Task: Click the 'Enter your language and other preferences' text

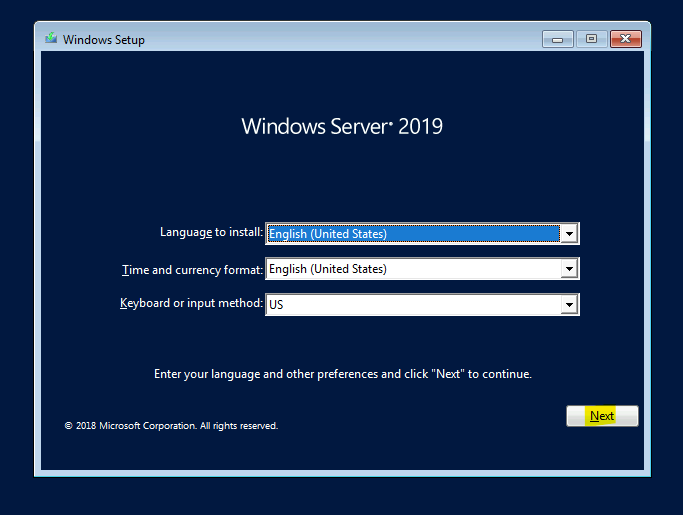Action: 343,374
